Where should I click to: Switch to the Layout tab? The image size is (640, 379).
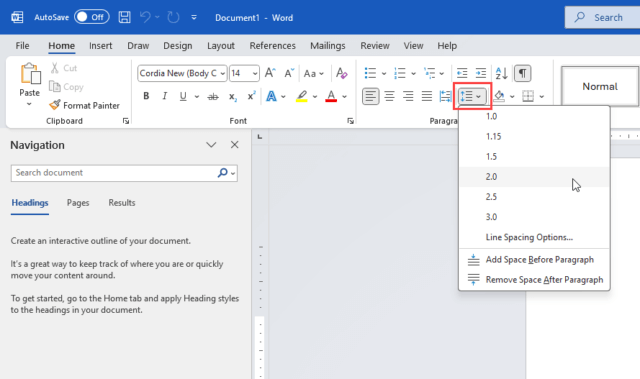click(x=221, y=46)
